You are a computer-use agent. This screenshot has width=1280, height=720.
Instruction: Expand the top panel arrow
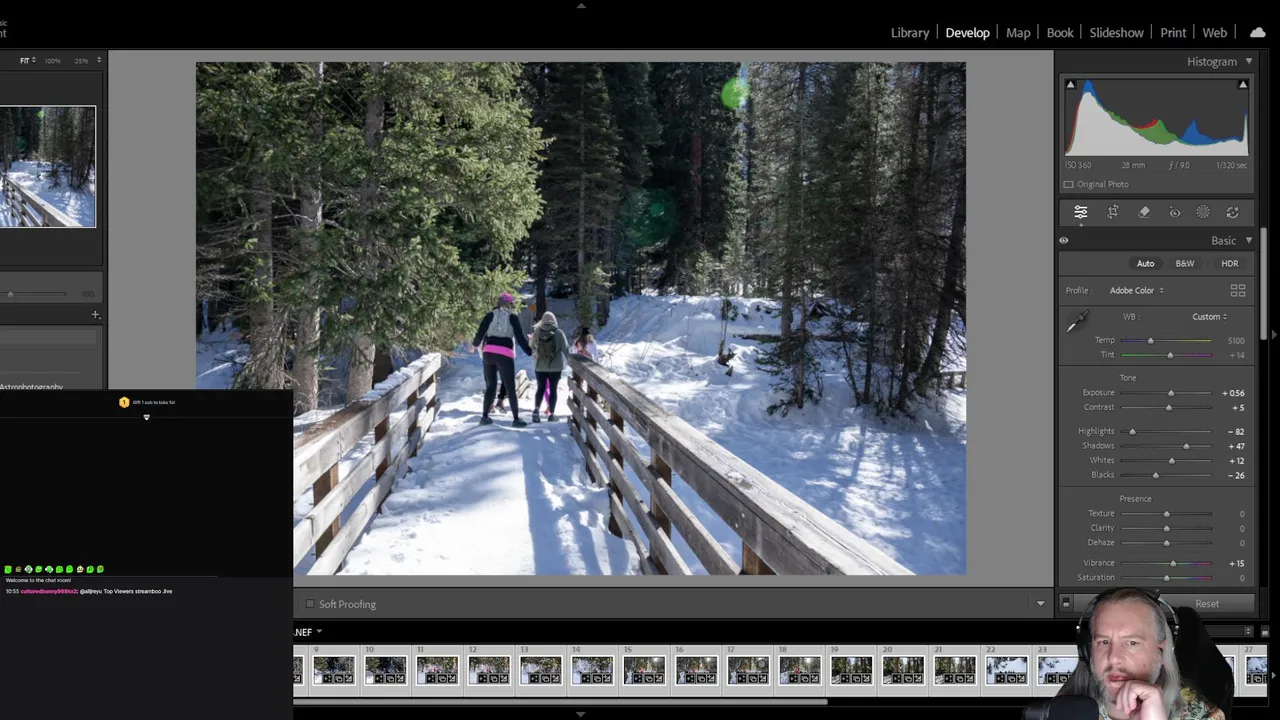pyautogui.click(x=581, y=5)
